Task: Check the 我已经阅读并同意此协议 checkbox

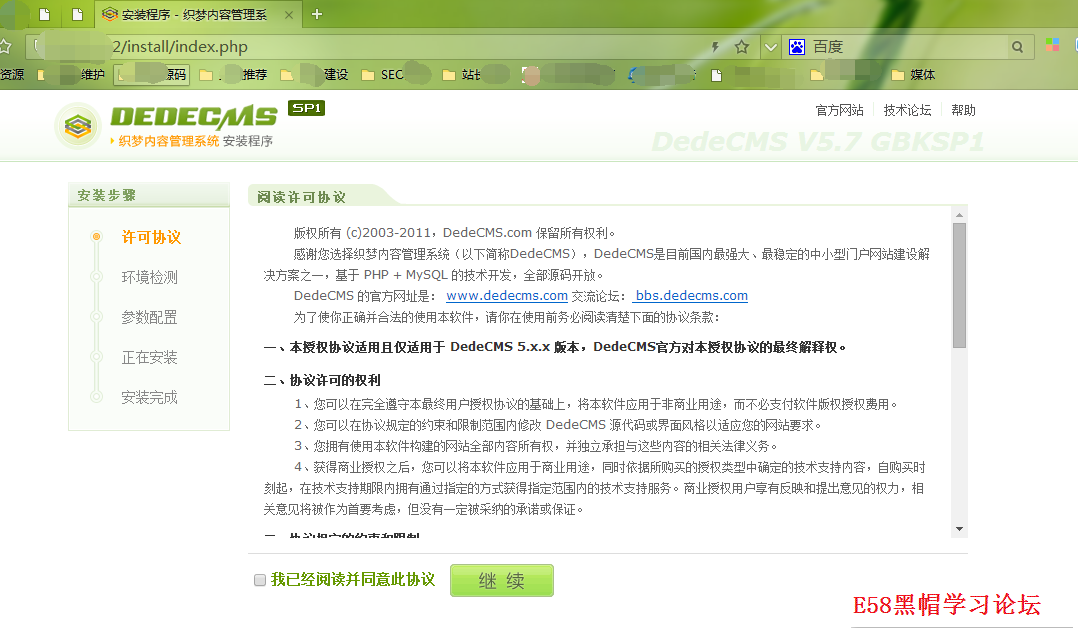Action: coord(260,580)
